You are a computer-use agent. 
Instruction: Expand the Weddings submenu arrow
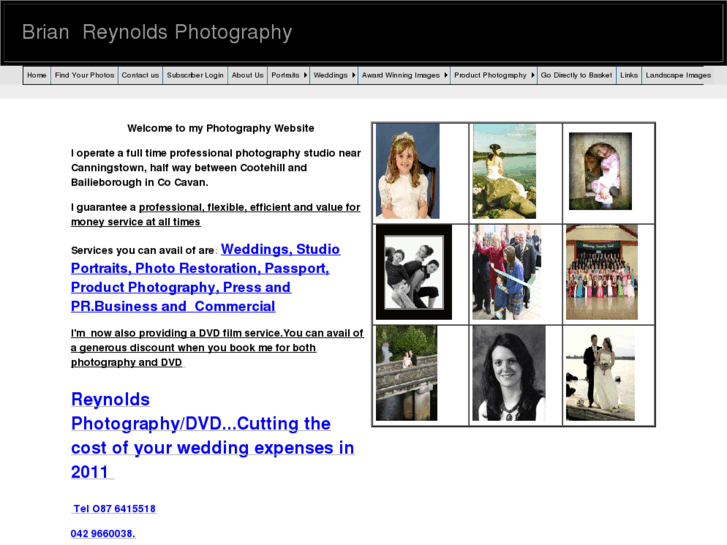(x=354, y=75)
